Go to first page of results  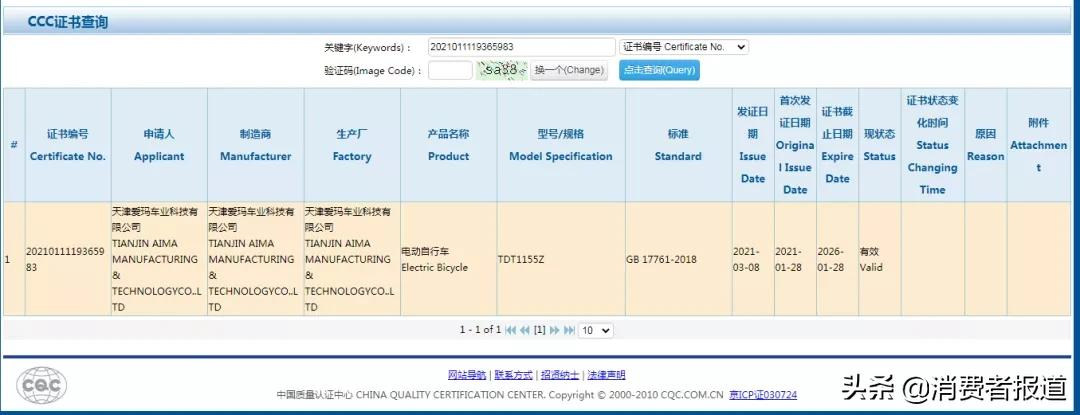tap(510, 330)
